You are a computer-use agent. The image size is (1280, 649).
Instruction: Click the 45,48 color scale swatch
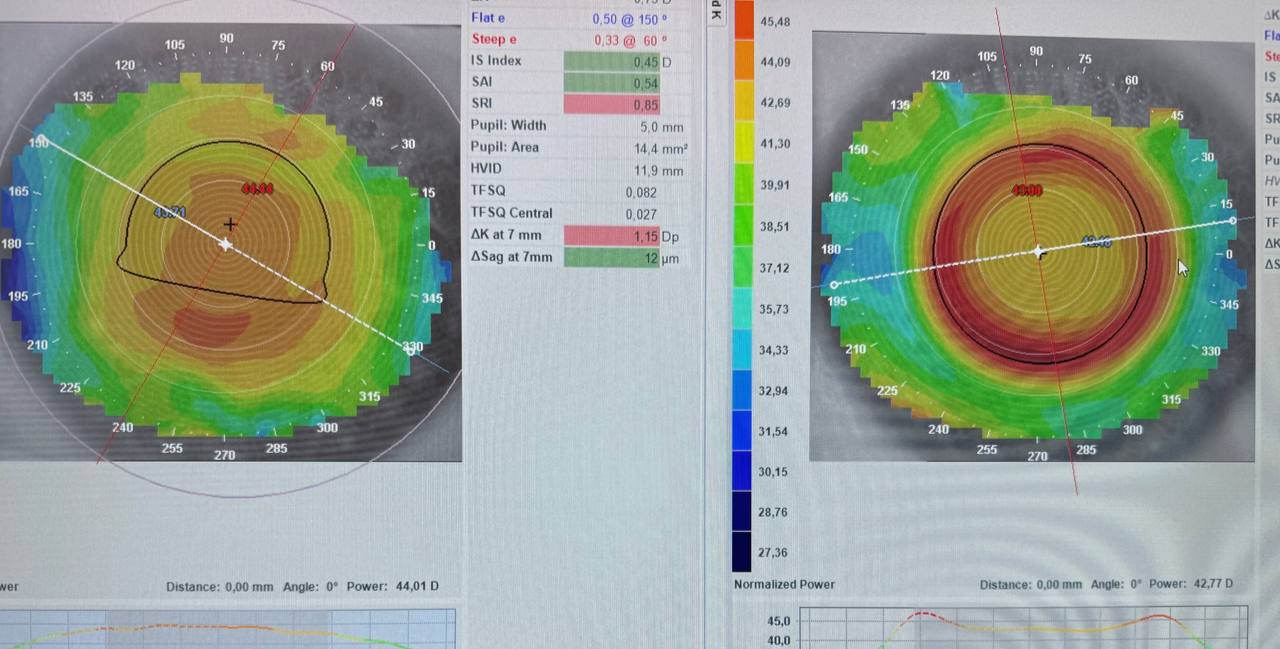pyautogui.click(x=743, y=21)
